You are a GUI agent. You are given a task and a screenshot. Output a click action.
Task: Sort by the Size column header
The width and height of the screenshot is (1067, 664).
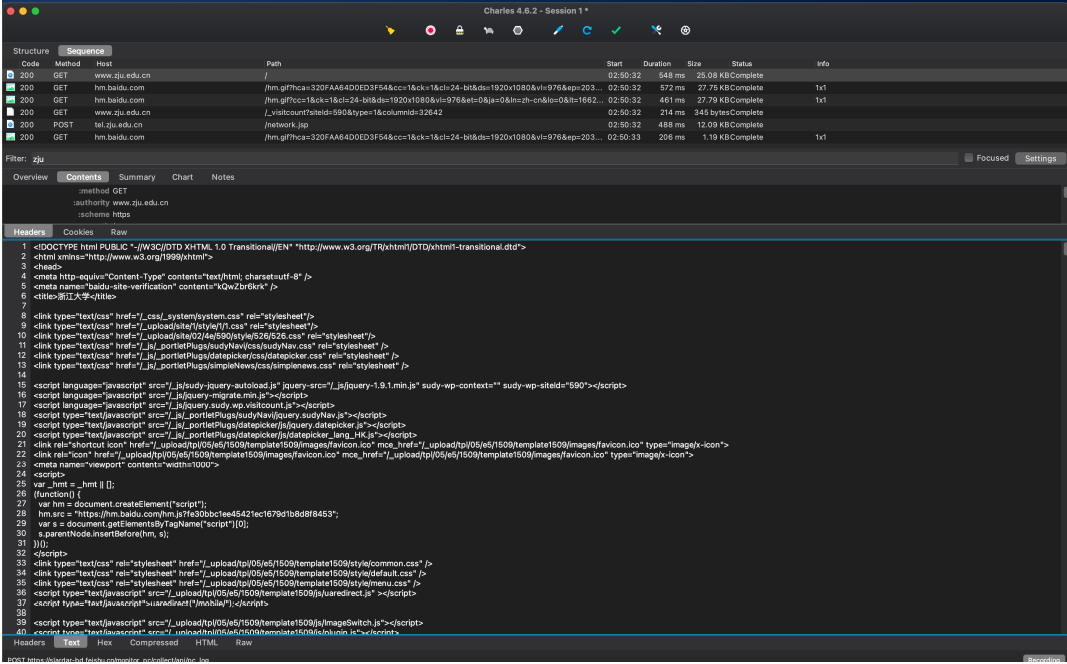[x=694, y=63]
